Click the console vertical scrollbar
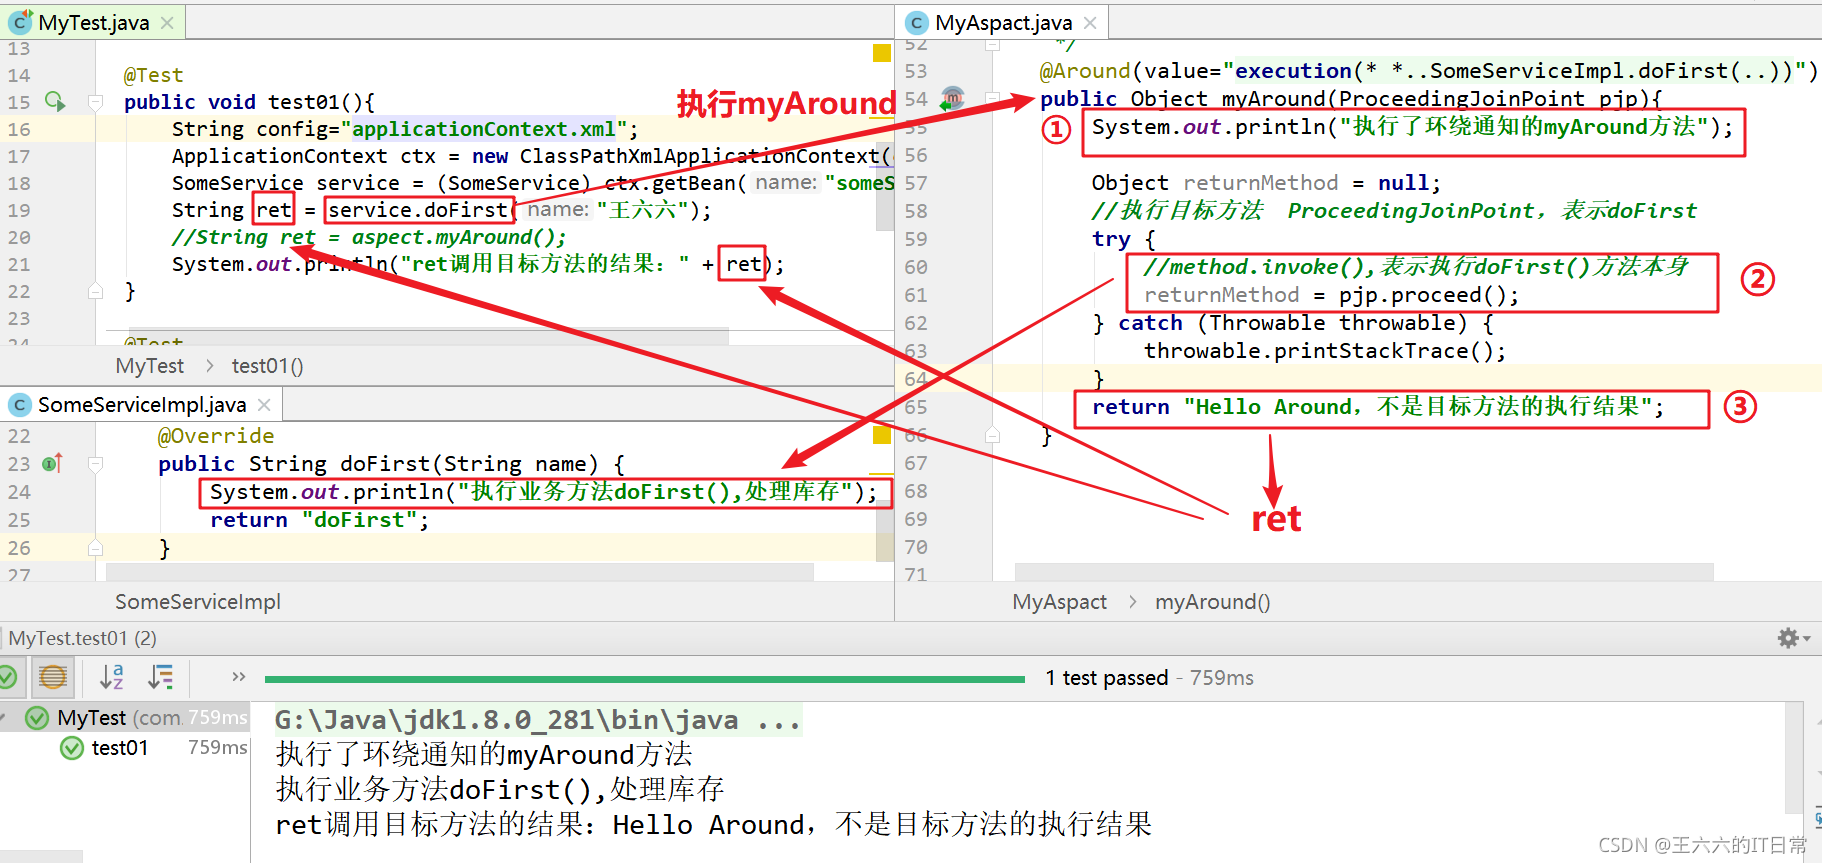This screenshot has height=863, width=1822. pos(1794,757)
